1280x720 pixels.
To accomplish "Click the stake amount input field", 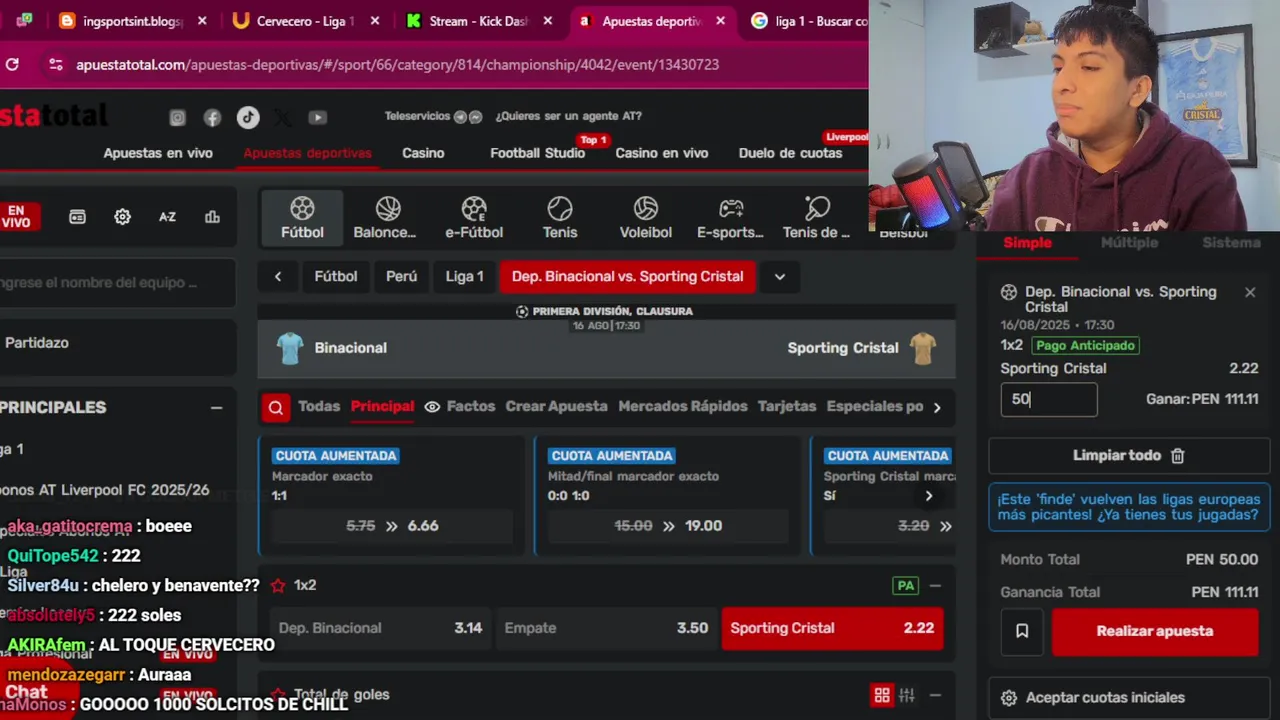I will point(1049,400).
